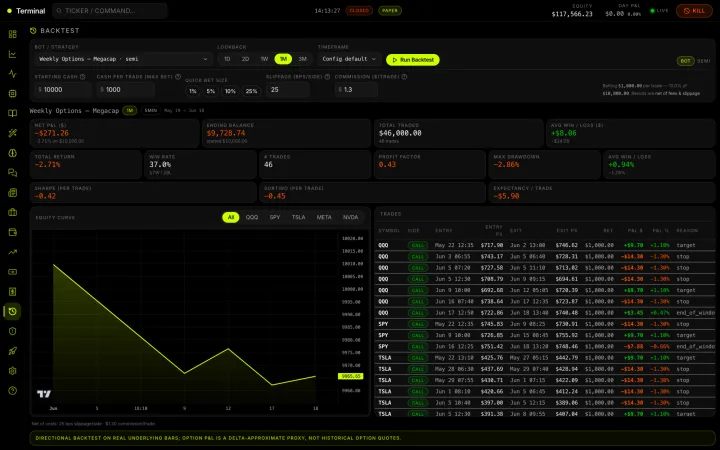Click the Max Drawdown -2.86% value
Image resolution: width=720 pixels, height=450 pixels.
[x=506, y=164]
